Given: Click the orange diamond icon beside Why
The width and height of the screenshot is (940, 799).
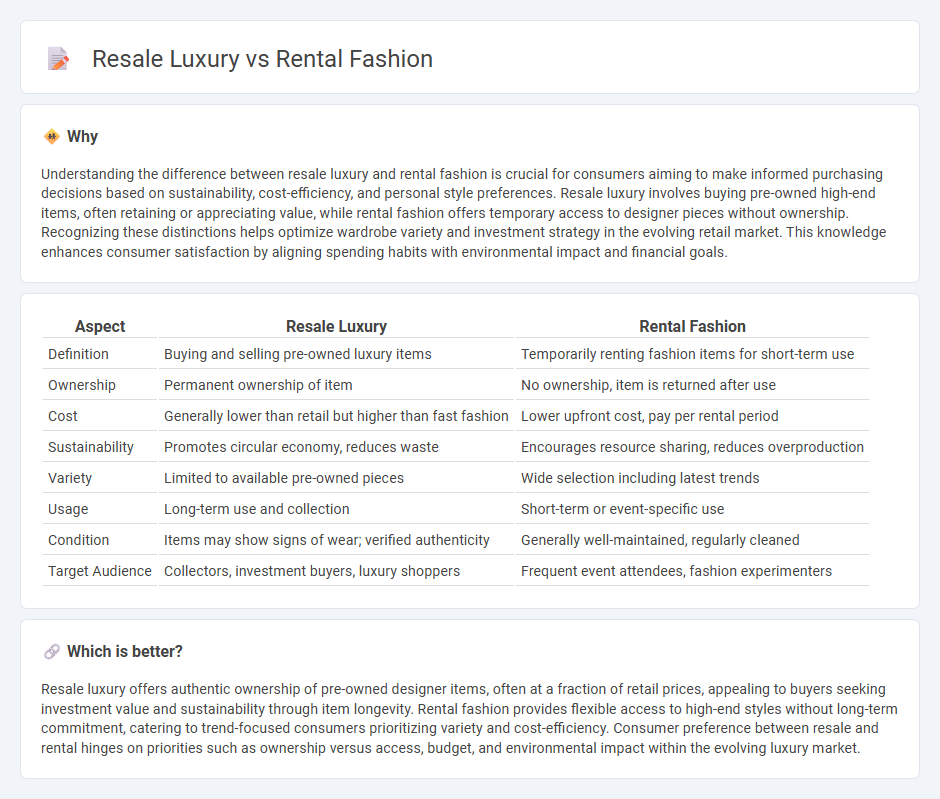Looking at the screenshot, I should coord(52,137).
